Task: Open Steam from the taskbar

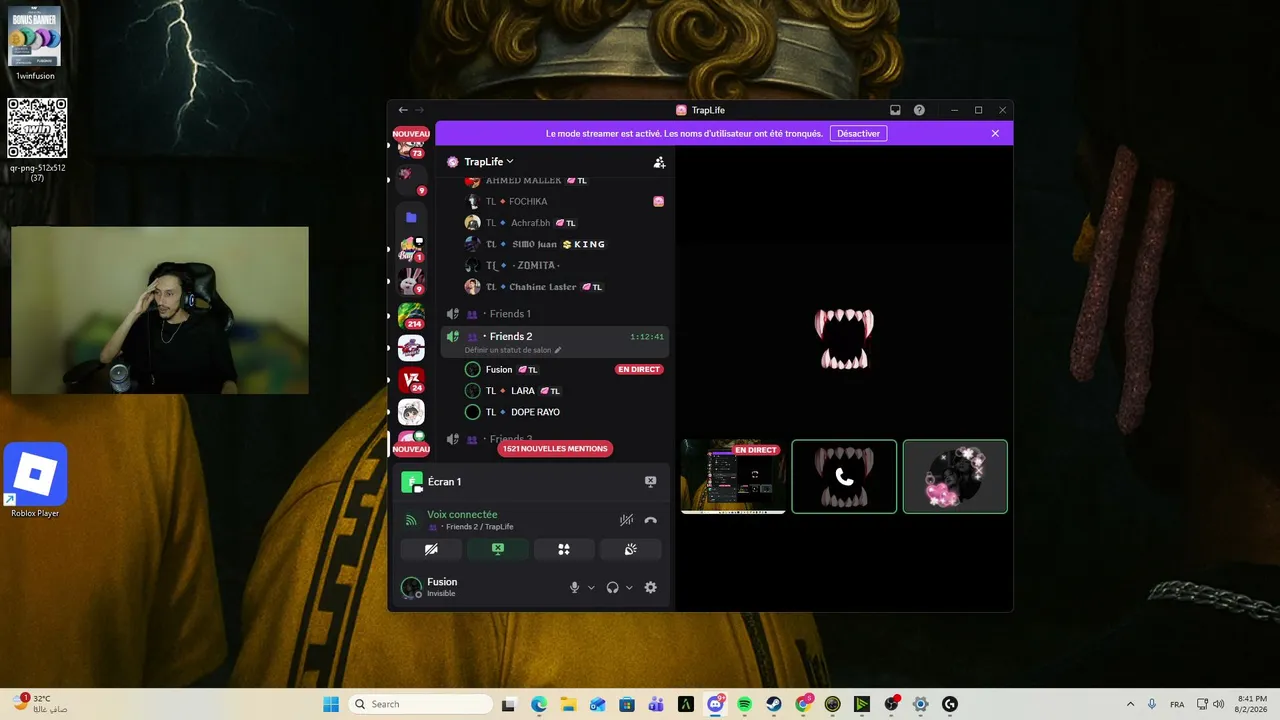Action: (774, 704)
